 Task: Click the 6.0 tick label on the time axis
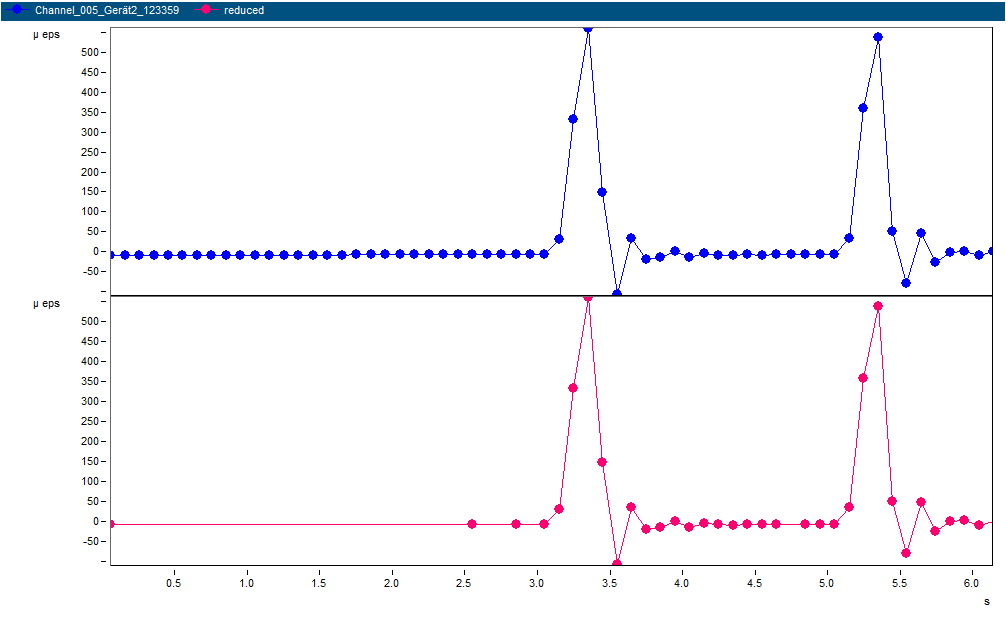pos(972,582)
